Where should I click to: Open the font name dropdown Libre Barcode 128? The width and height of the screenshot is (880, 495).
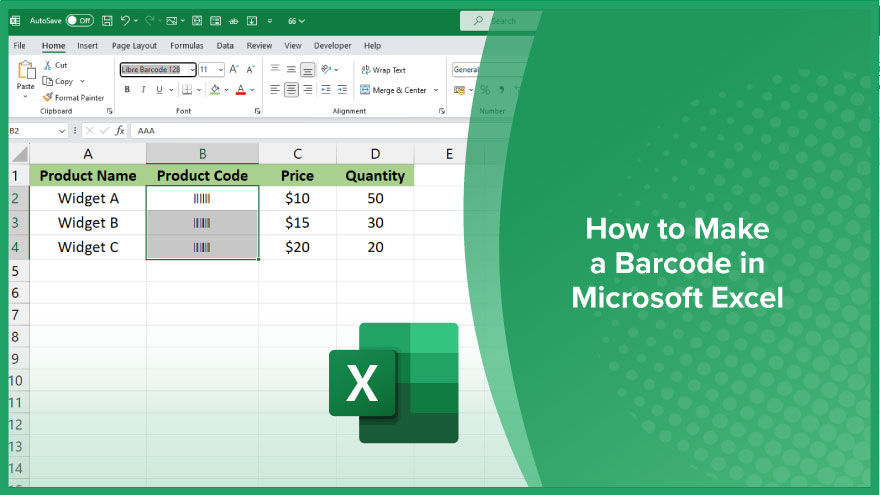click(x=192, y=70)
